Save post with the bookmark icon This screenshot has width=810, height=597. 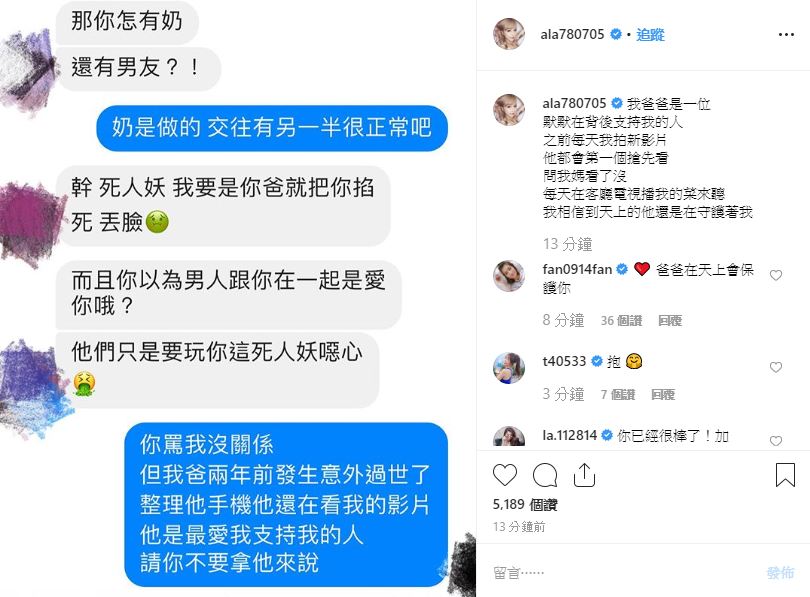[x=785, y=475]
